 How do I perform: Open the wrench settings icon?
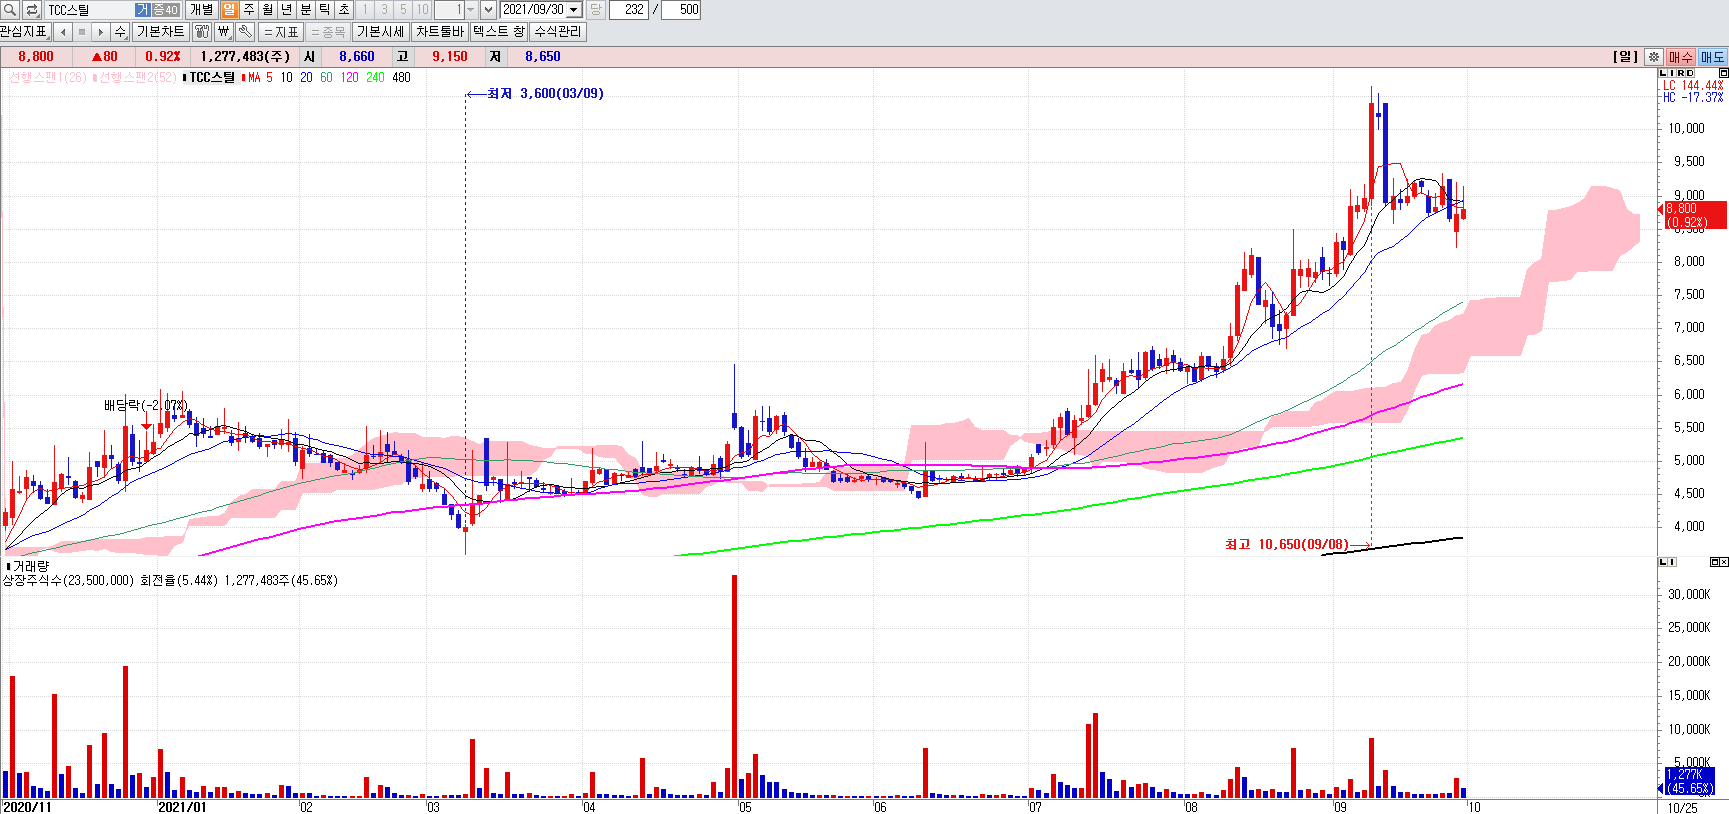(x=245, y=31)
